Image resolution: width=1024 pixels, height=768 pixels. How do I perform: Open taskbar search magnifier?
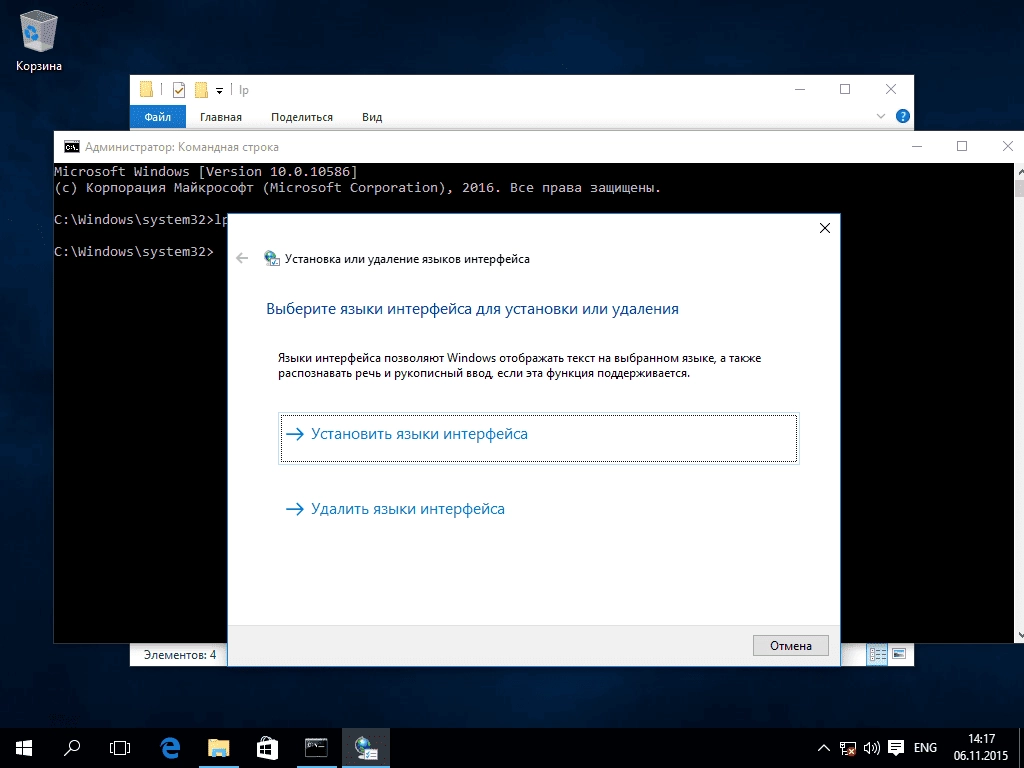[72, 748]
